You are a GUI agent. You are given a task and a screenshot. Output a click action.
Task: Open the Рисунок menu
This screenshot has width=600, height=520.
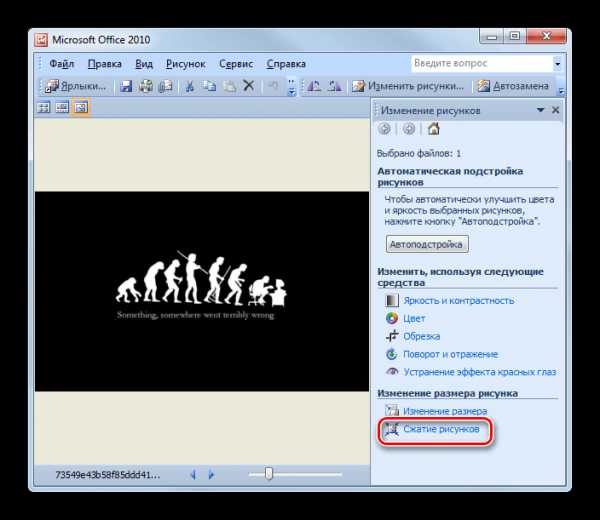click(186, 64)
